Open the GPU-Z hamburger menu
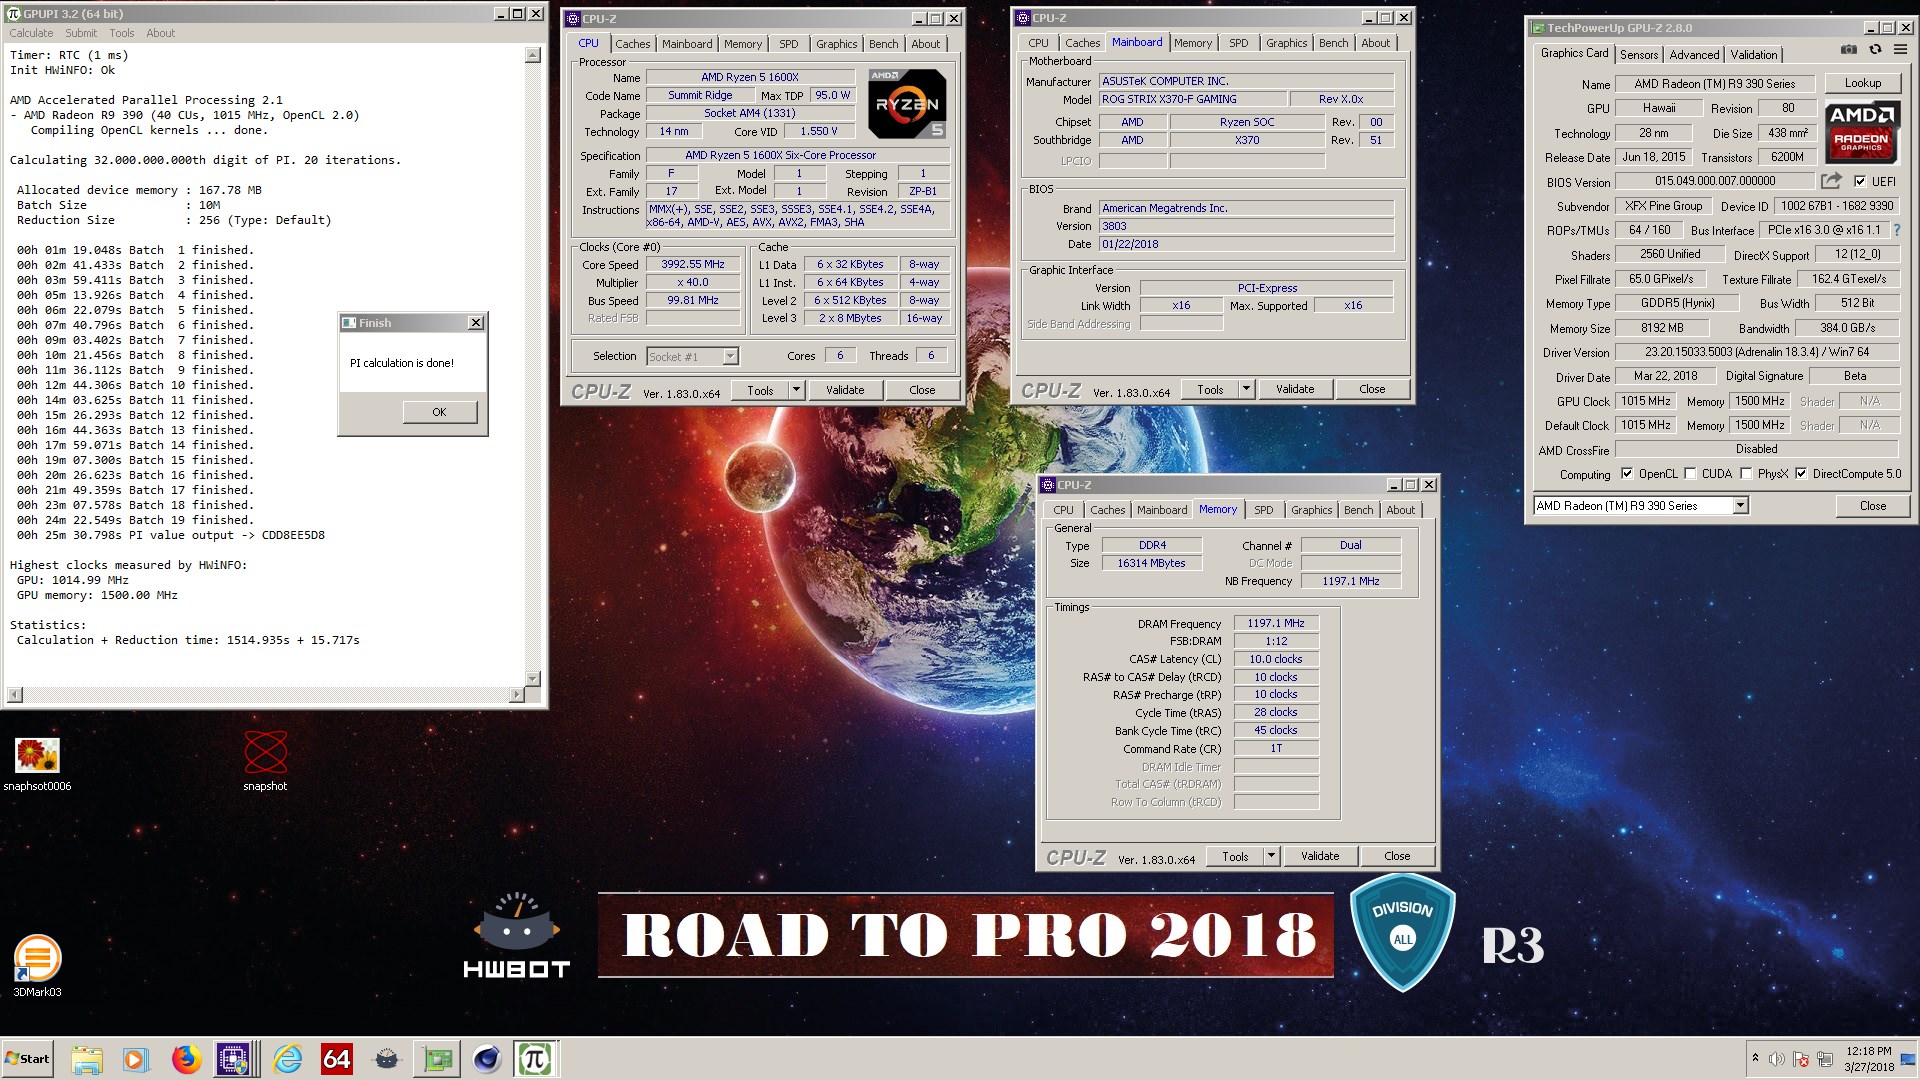 1900,50
